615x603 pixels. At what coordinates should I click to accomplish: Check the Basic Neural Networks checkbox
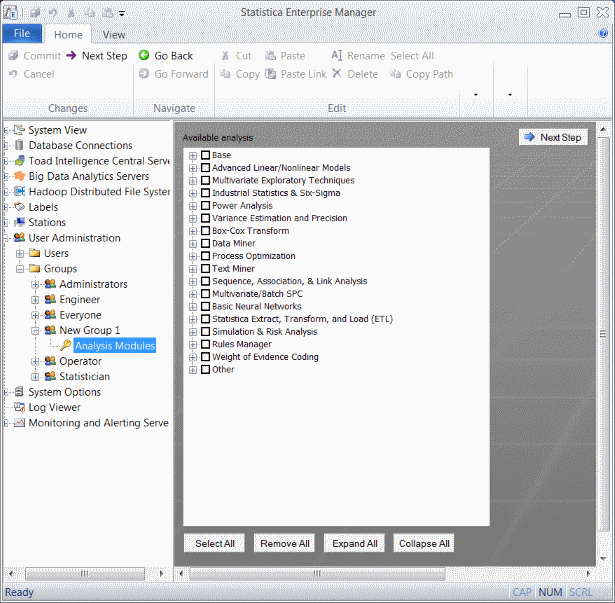[206, 306]
